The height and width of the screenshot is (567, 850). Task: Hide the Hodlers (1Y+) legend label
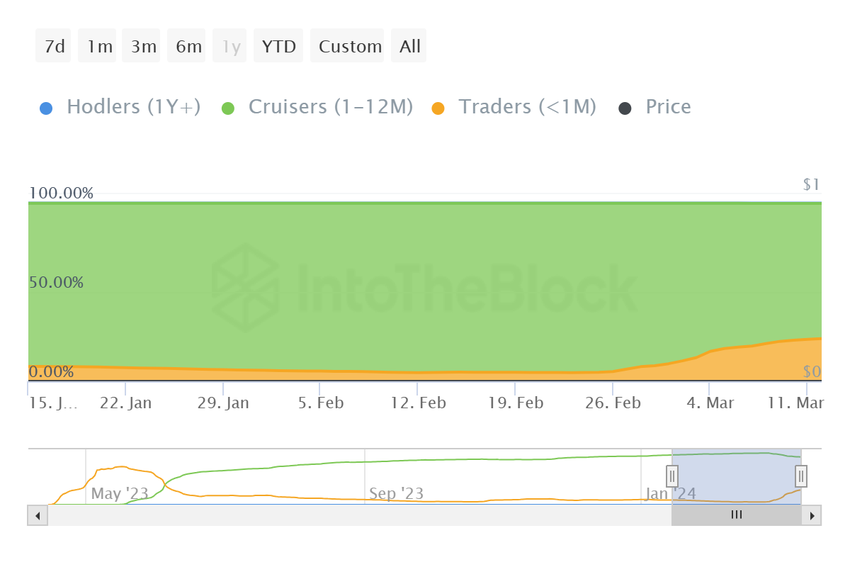click(133, 107)
